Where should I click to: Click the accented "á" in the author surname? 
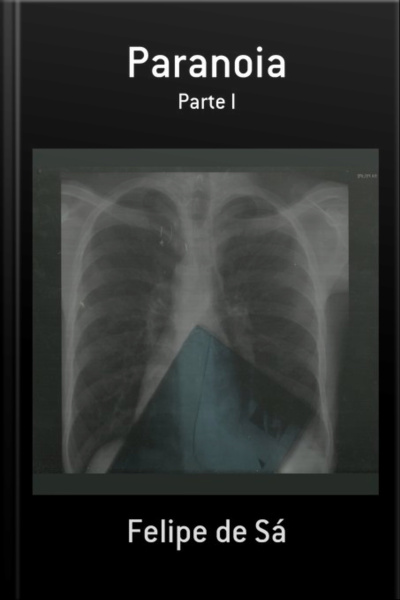278,531
